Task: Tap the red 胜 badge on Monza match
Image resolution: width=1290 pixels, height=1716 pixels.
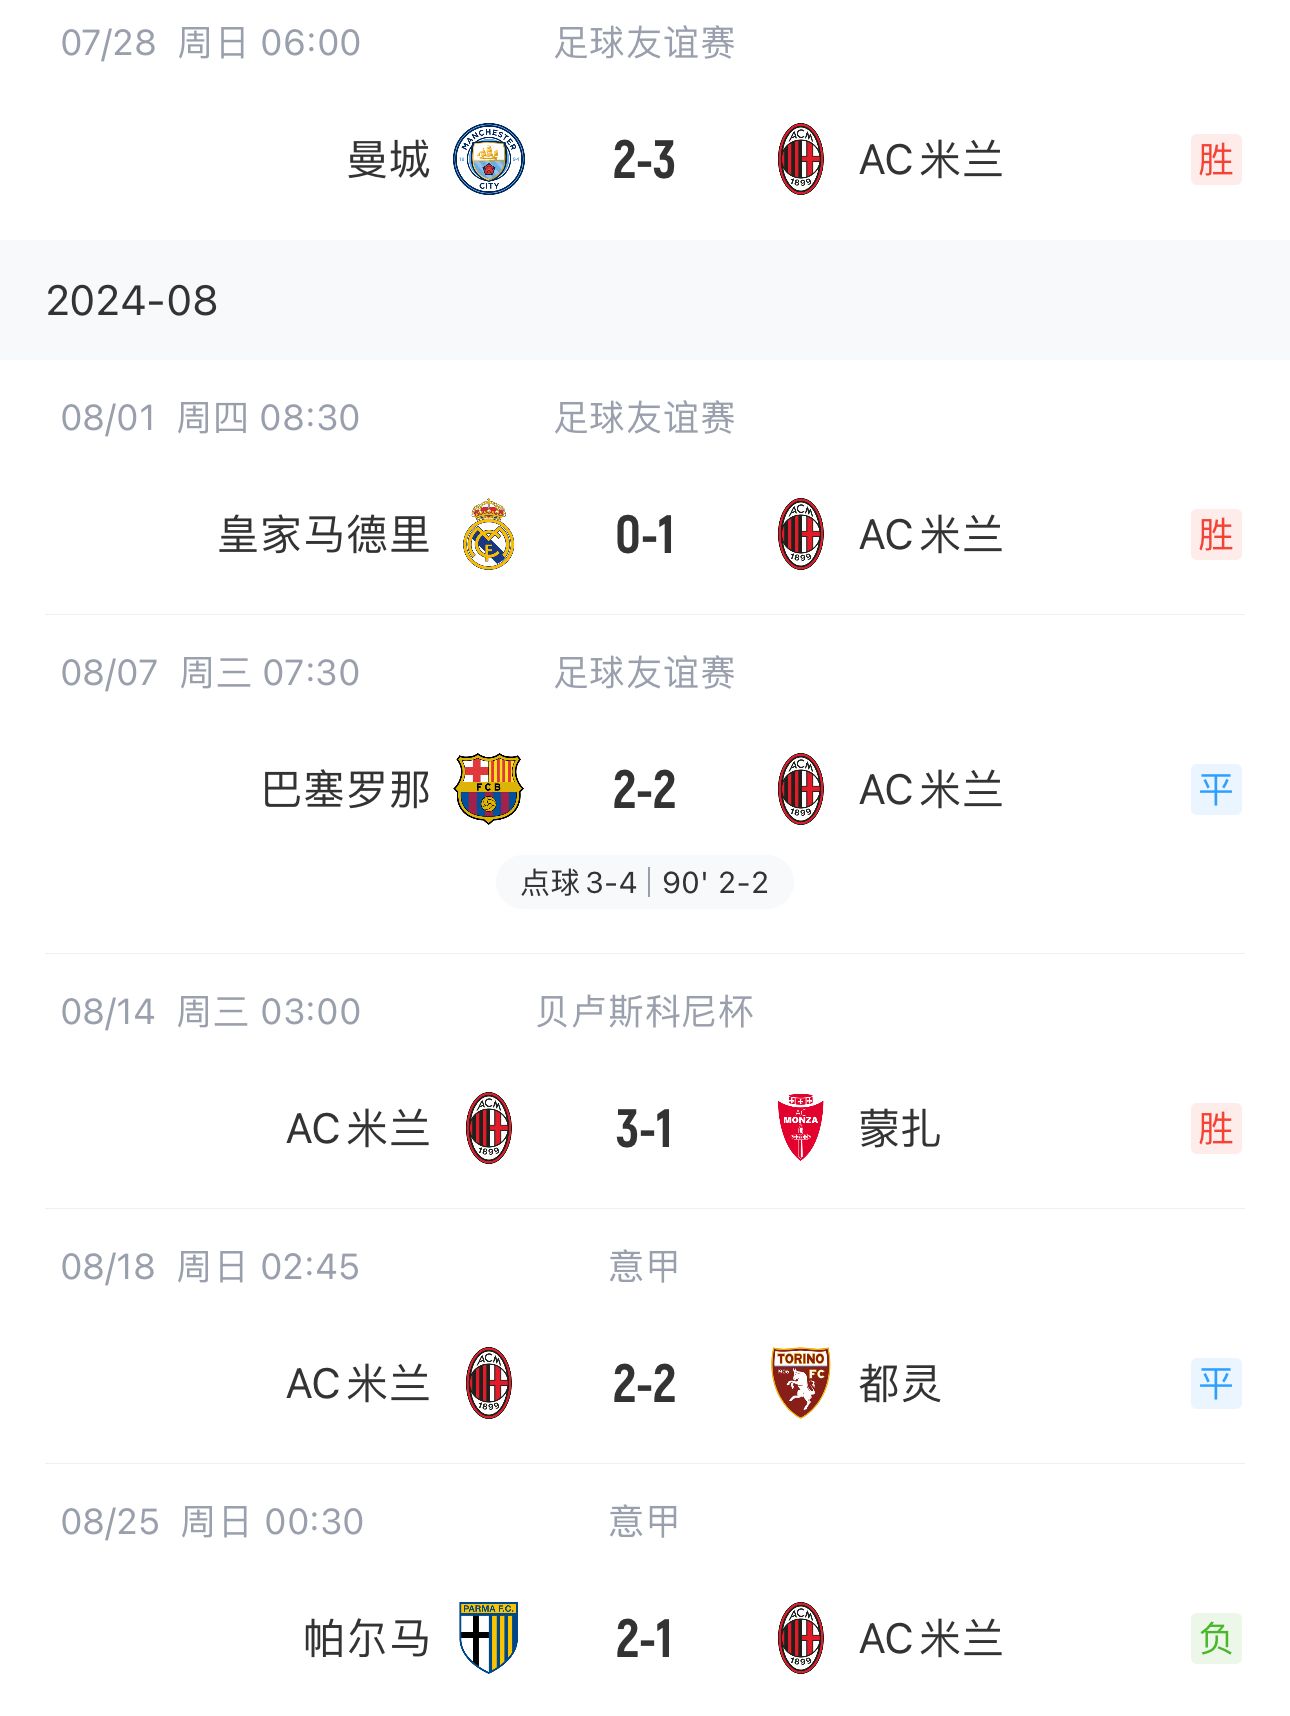Action: pos(1216,1128)
